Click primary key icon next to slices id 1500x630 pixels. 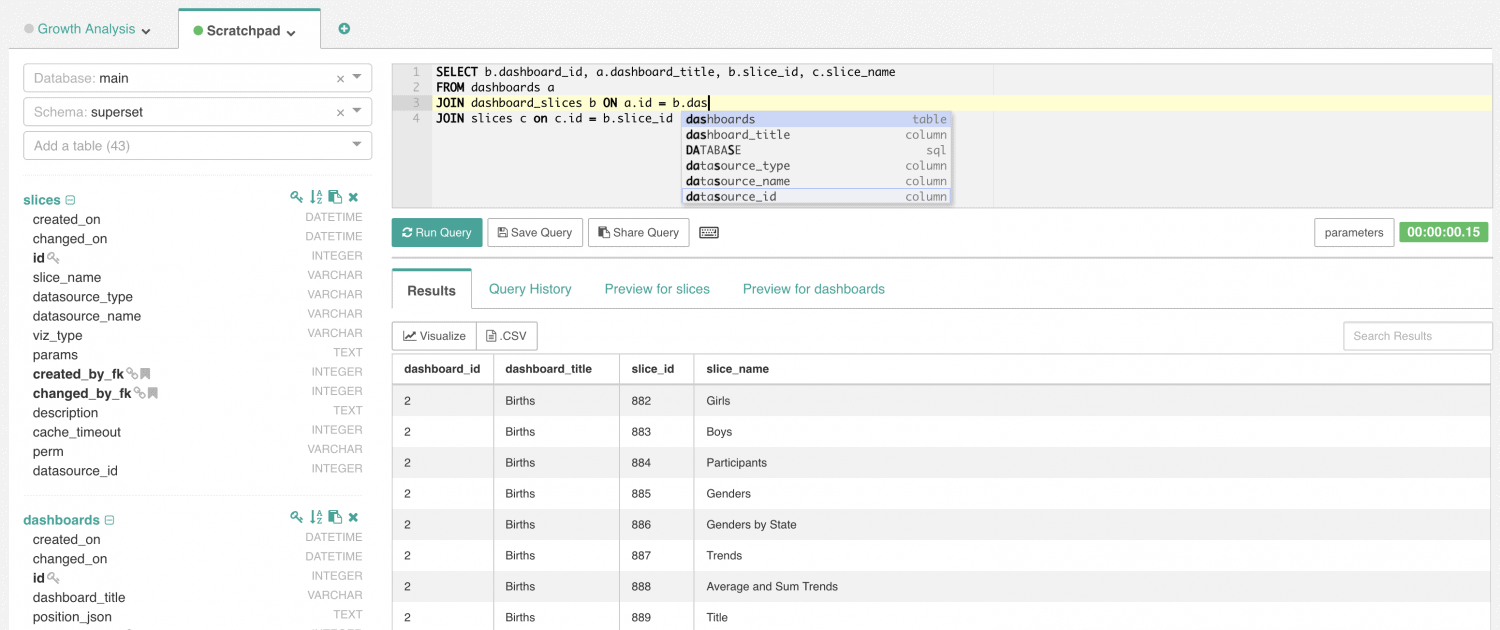53,258
